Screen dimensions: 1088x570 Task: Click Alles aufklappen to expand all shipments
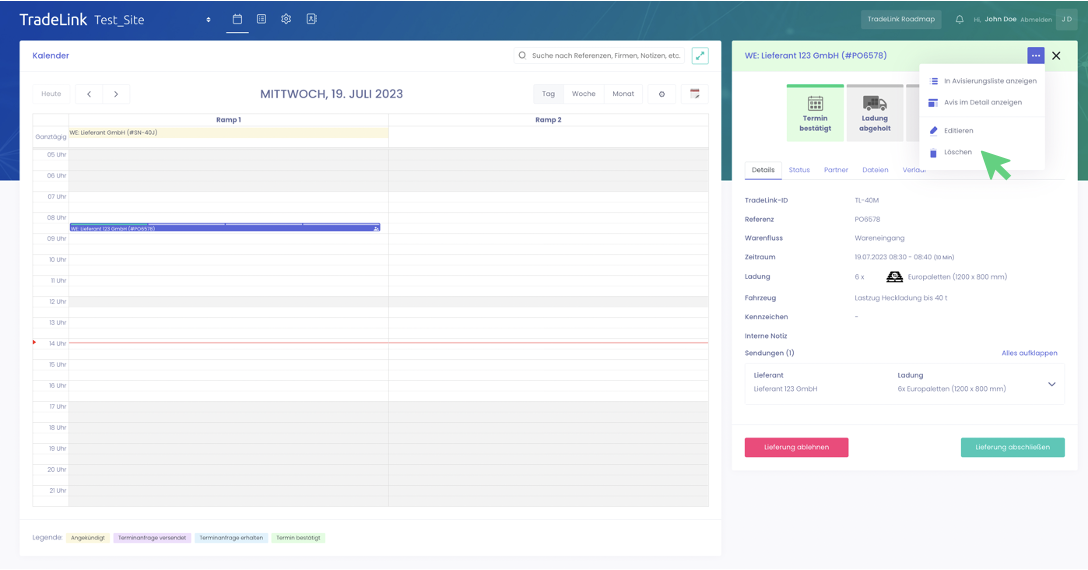[1029, 353]
